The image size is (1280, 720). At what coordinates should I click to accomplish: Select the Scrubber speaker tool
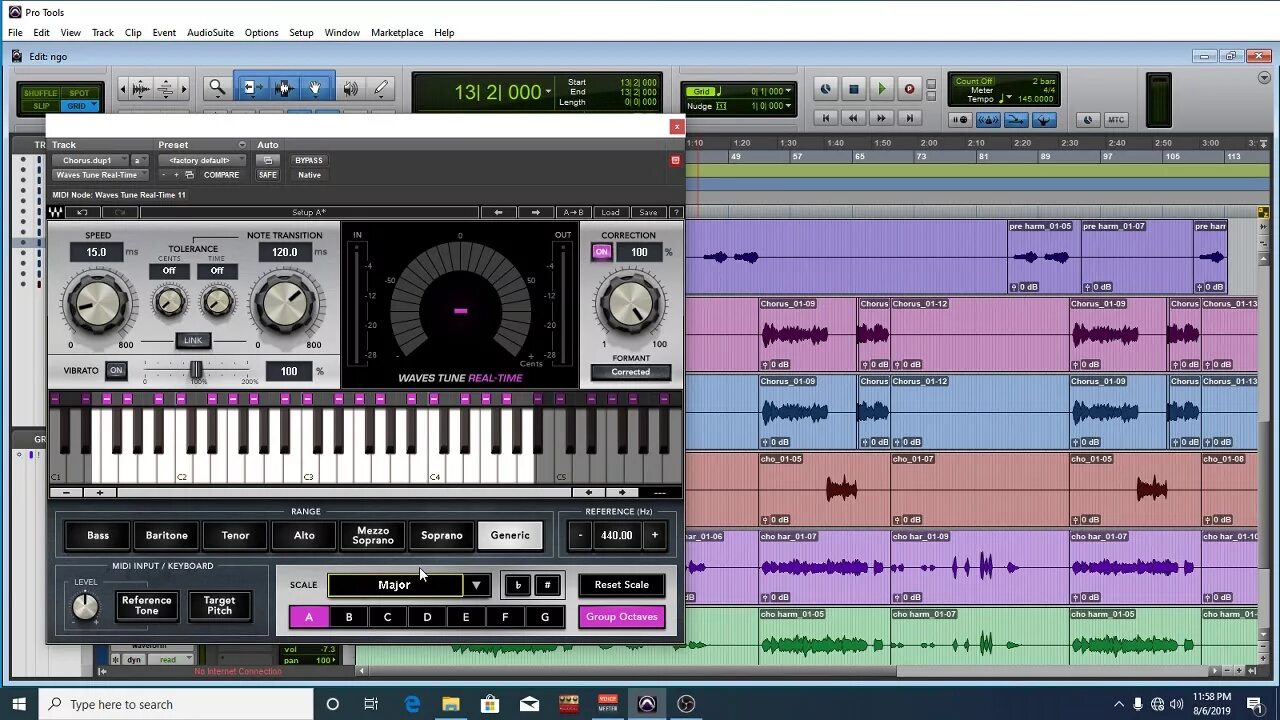(351, 89)
